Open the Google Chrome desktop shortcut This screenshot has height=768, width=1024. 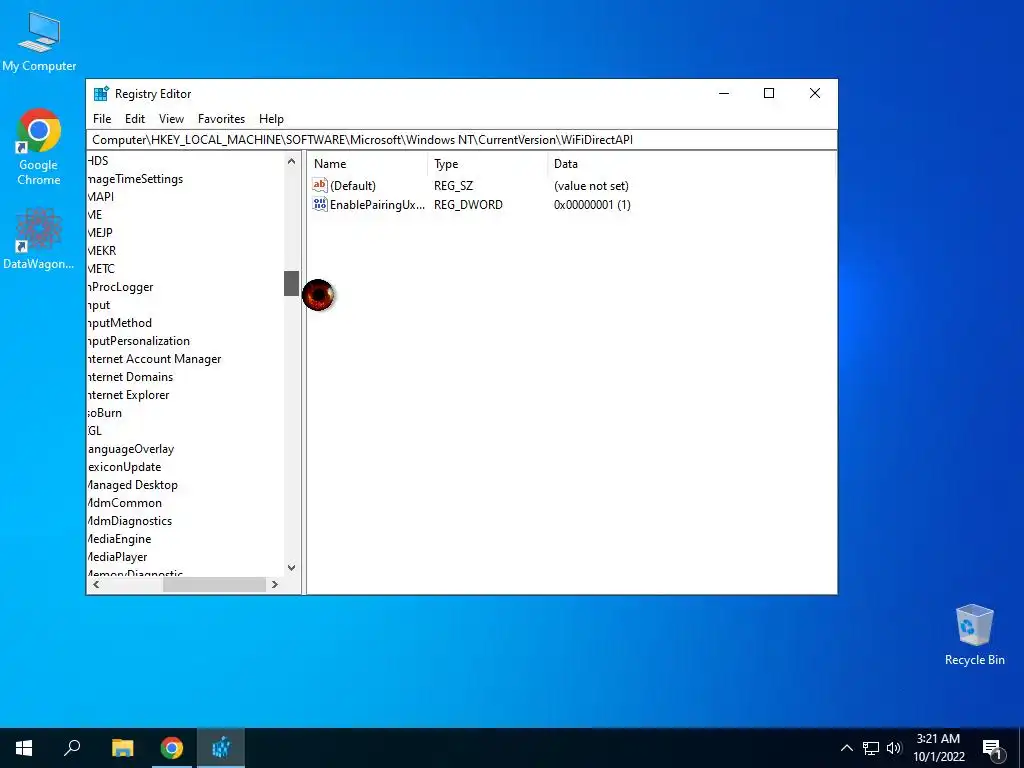coord(39,147)
